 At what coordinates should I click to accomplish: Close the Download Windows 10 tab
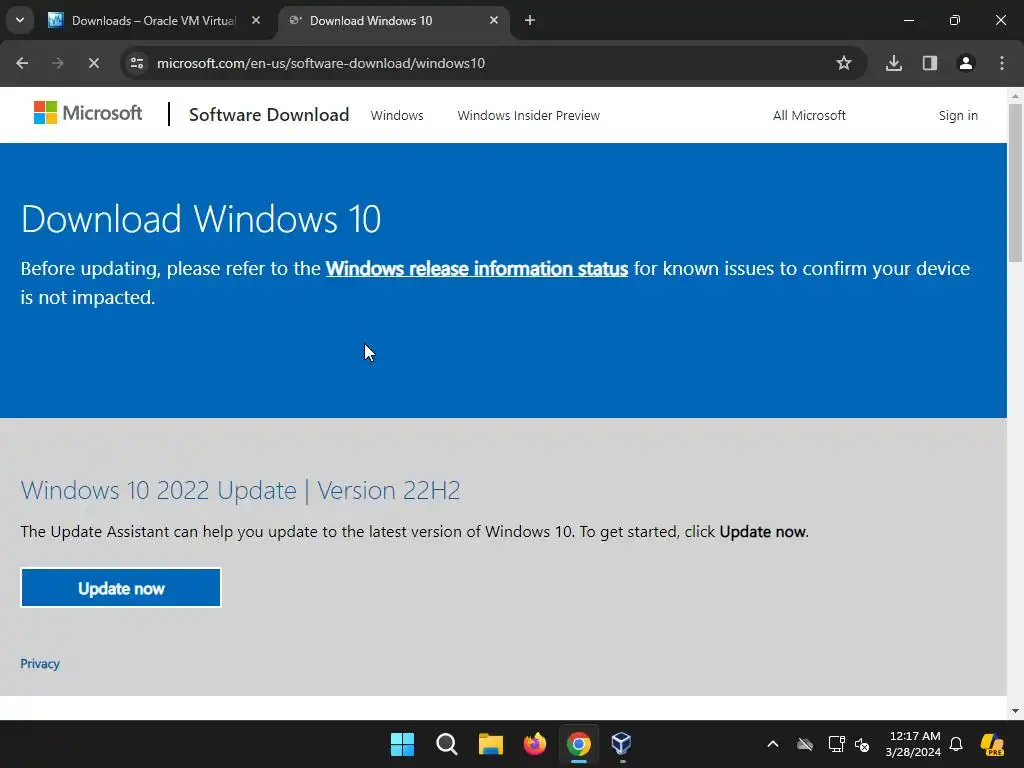pos(494,20)
